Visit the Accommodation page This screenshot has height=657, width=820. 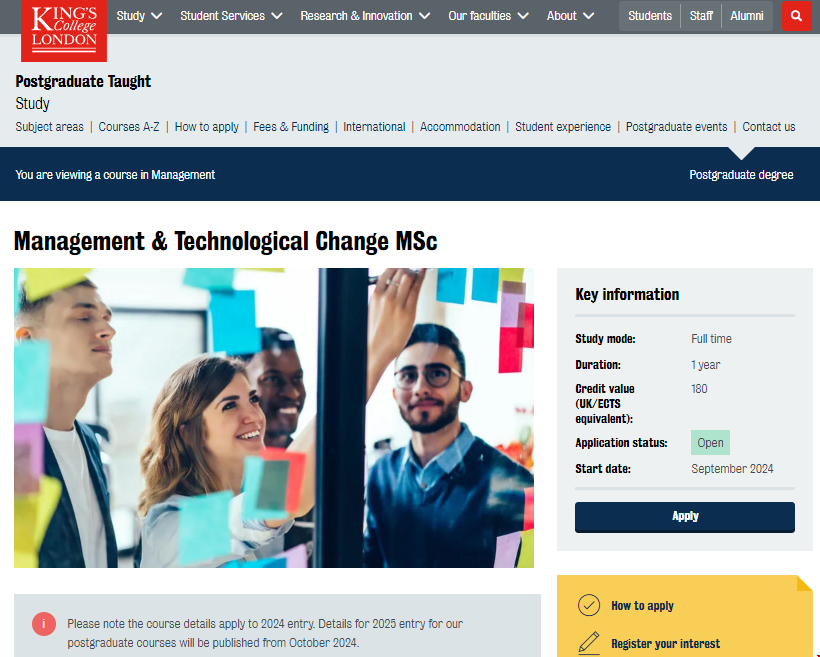[x=460, y=127]
